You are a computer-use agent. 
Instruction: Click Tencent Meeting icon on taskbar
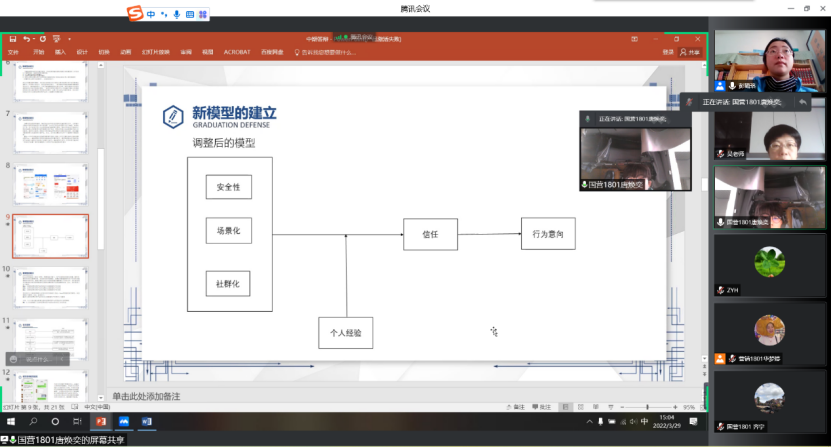[124, 422]
